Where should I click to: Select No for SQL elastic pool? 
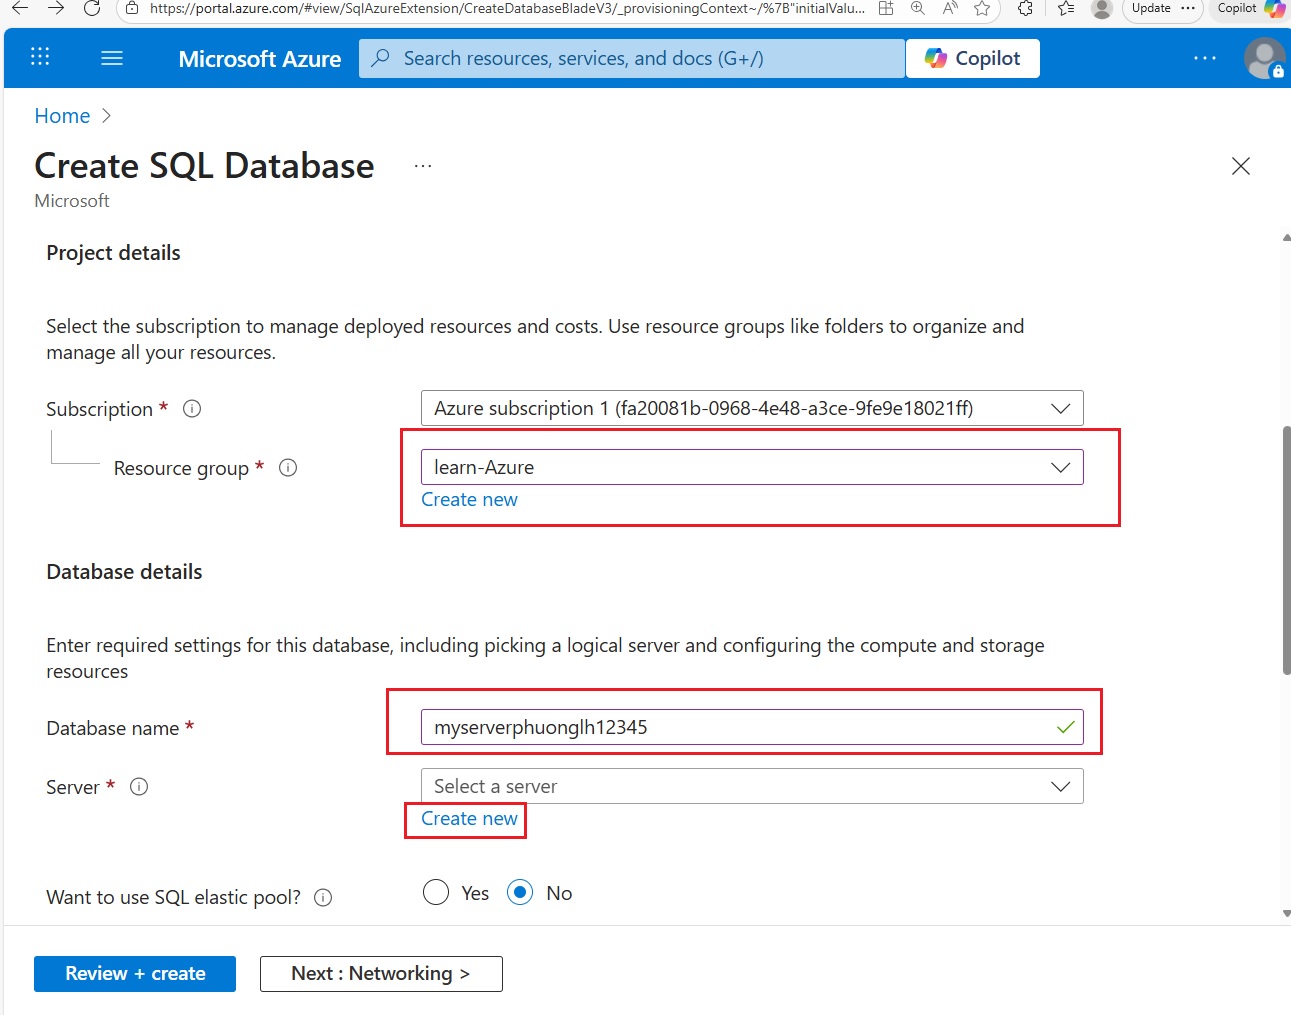point(520,892)
